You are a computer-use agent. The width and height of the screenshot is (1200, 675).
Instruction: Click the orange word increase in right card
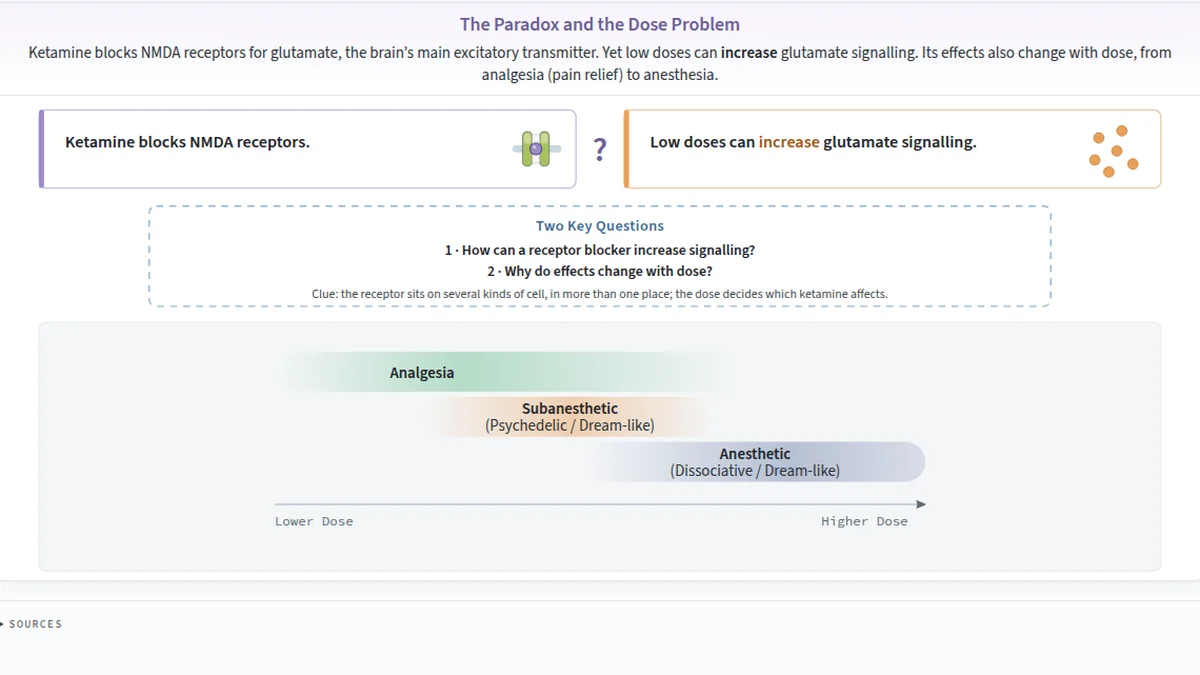point(789,142)
